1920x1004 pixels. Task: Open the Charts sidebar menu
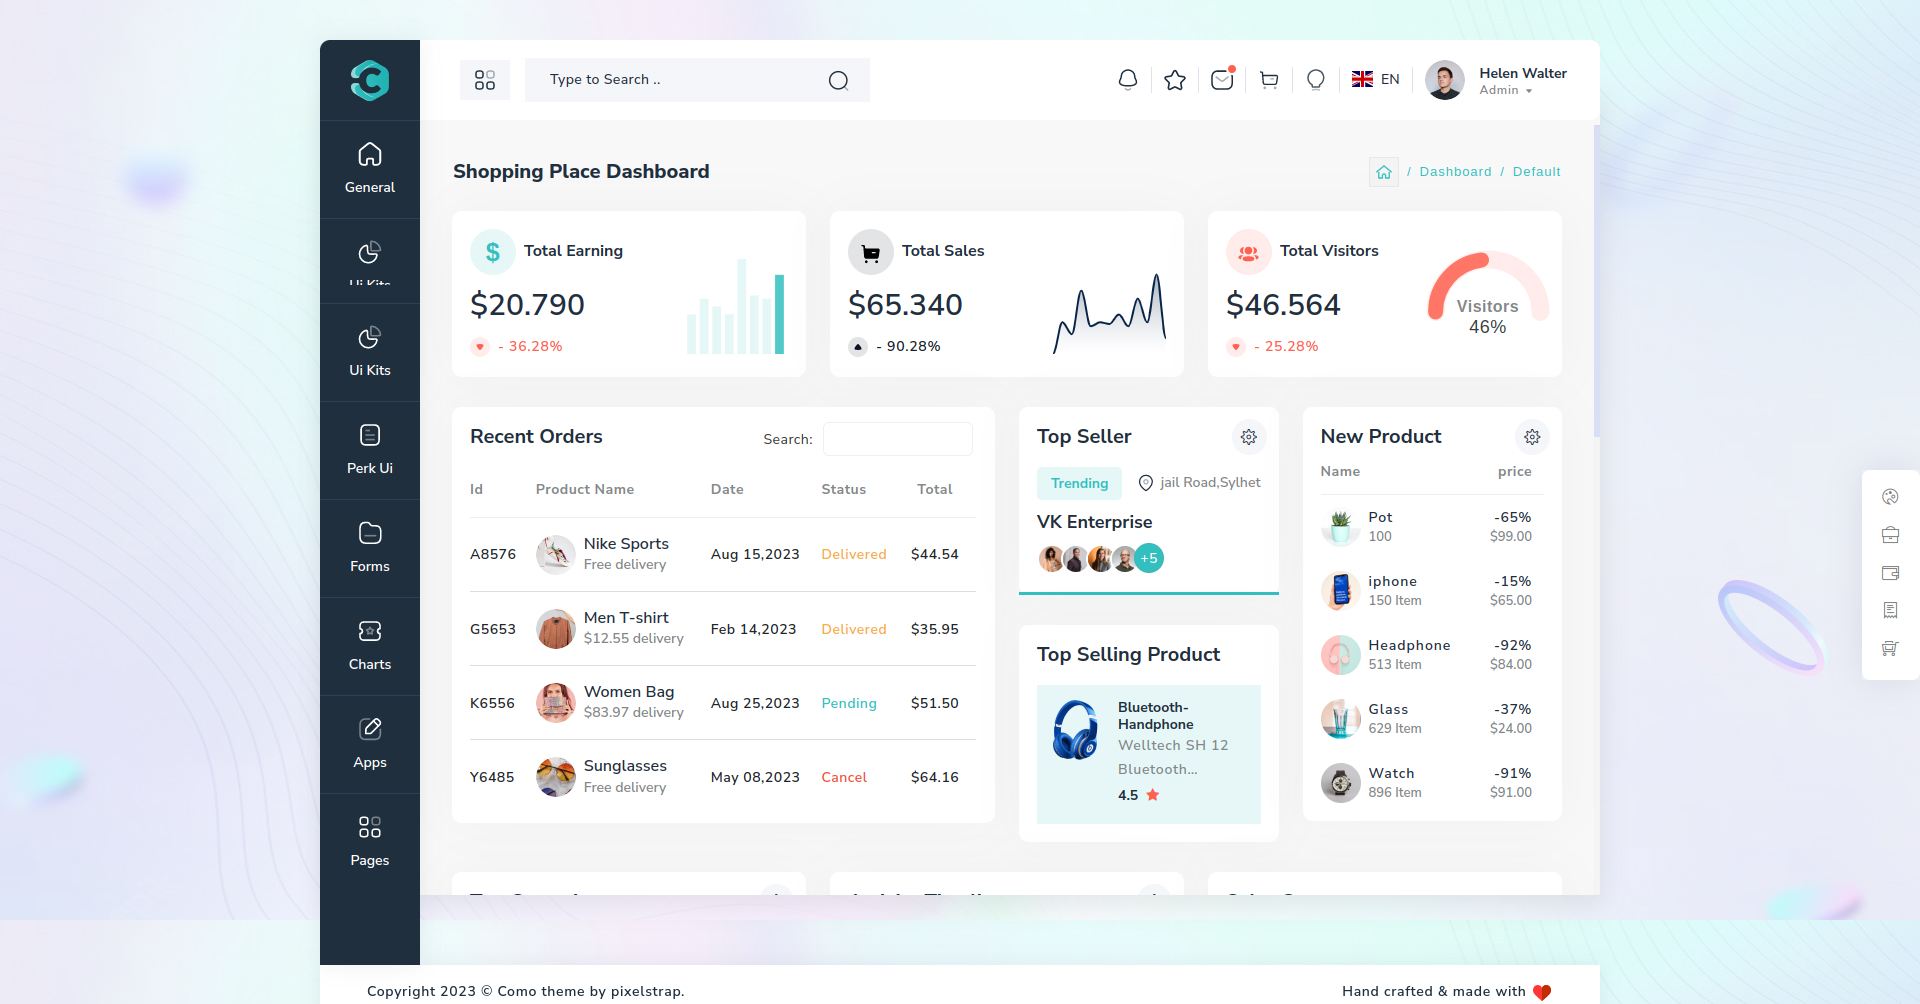pos(370,646)
